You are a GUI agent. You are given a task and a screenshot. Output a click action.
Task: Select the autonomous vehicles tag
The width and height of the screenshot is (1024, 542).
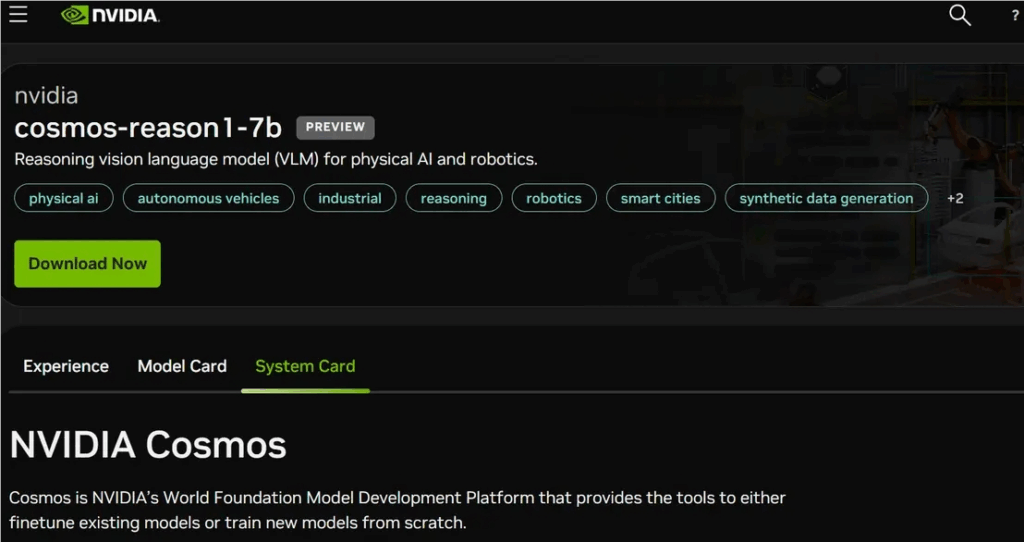click(x=208, y=198)
